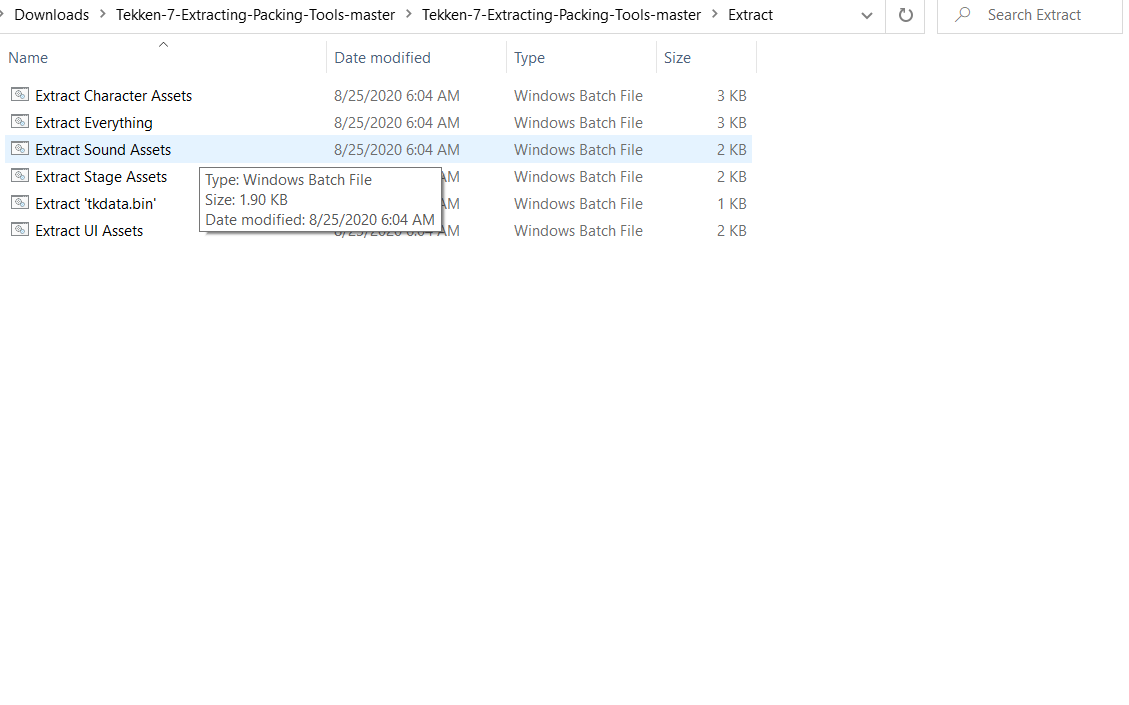Click the Extract 'tkdata.bin' batch file icon
This screenshot has width=1129, height=705.
[x=20, y=203]
